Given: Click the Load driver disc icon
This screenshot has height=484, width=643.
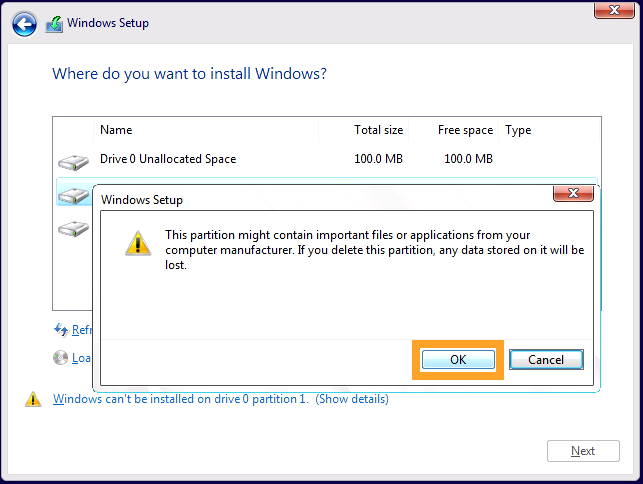Looking at the screenshot, I should pyautogui.click(x=61, y=358).
